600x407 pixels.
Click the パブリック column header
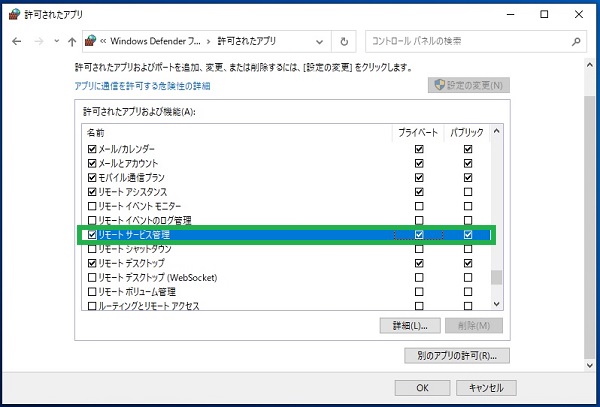tap(467, 133)
